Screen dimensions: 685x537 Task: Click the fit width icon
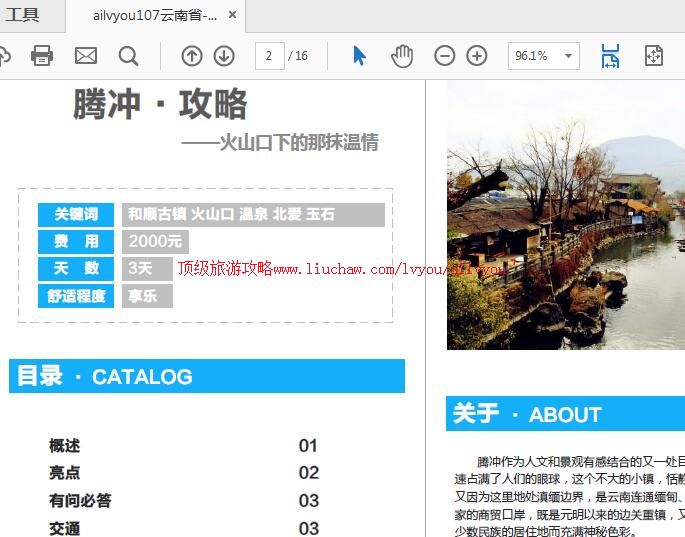coord(610,56)
